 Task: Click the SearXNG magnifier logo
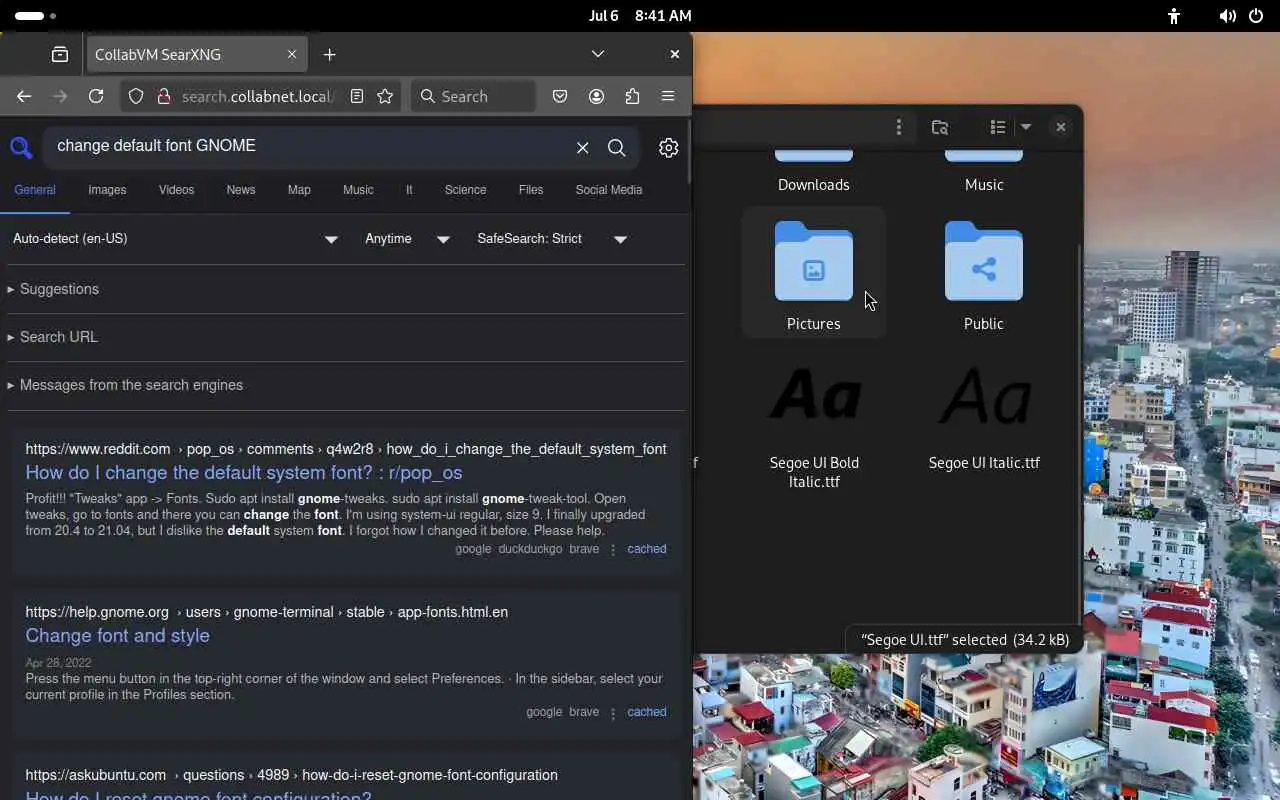coord(21,148)
